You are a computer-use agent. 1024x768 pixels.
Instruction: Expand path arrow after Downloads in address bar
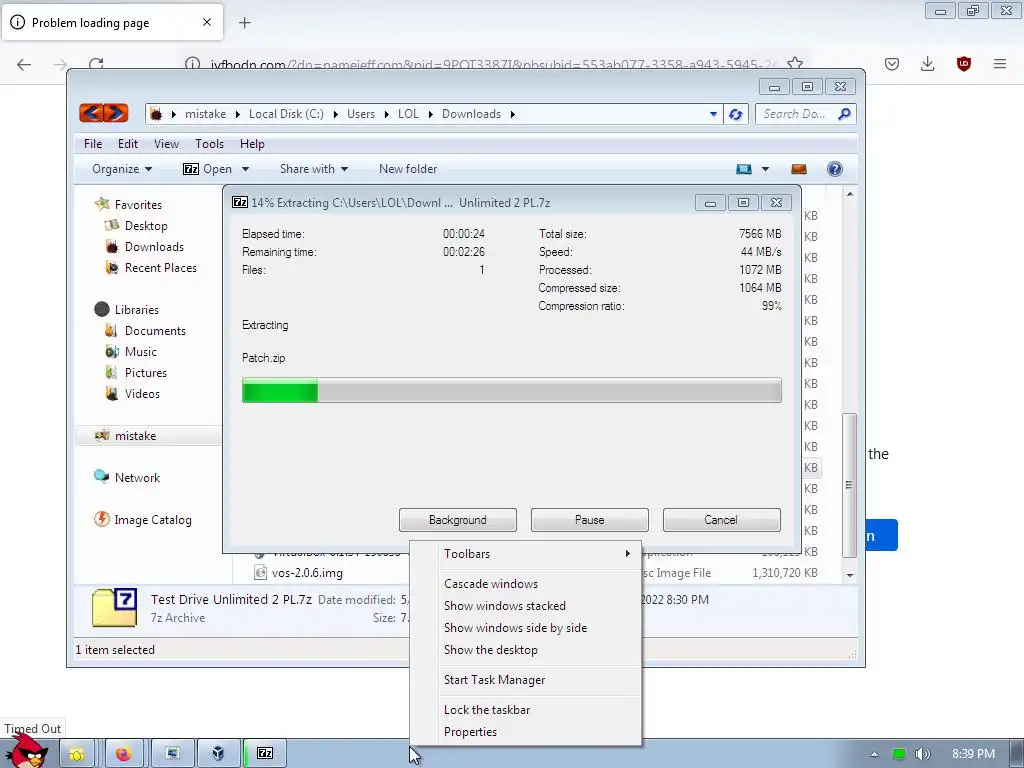[x=513, y=114]
